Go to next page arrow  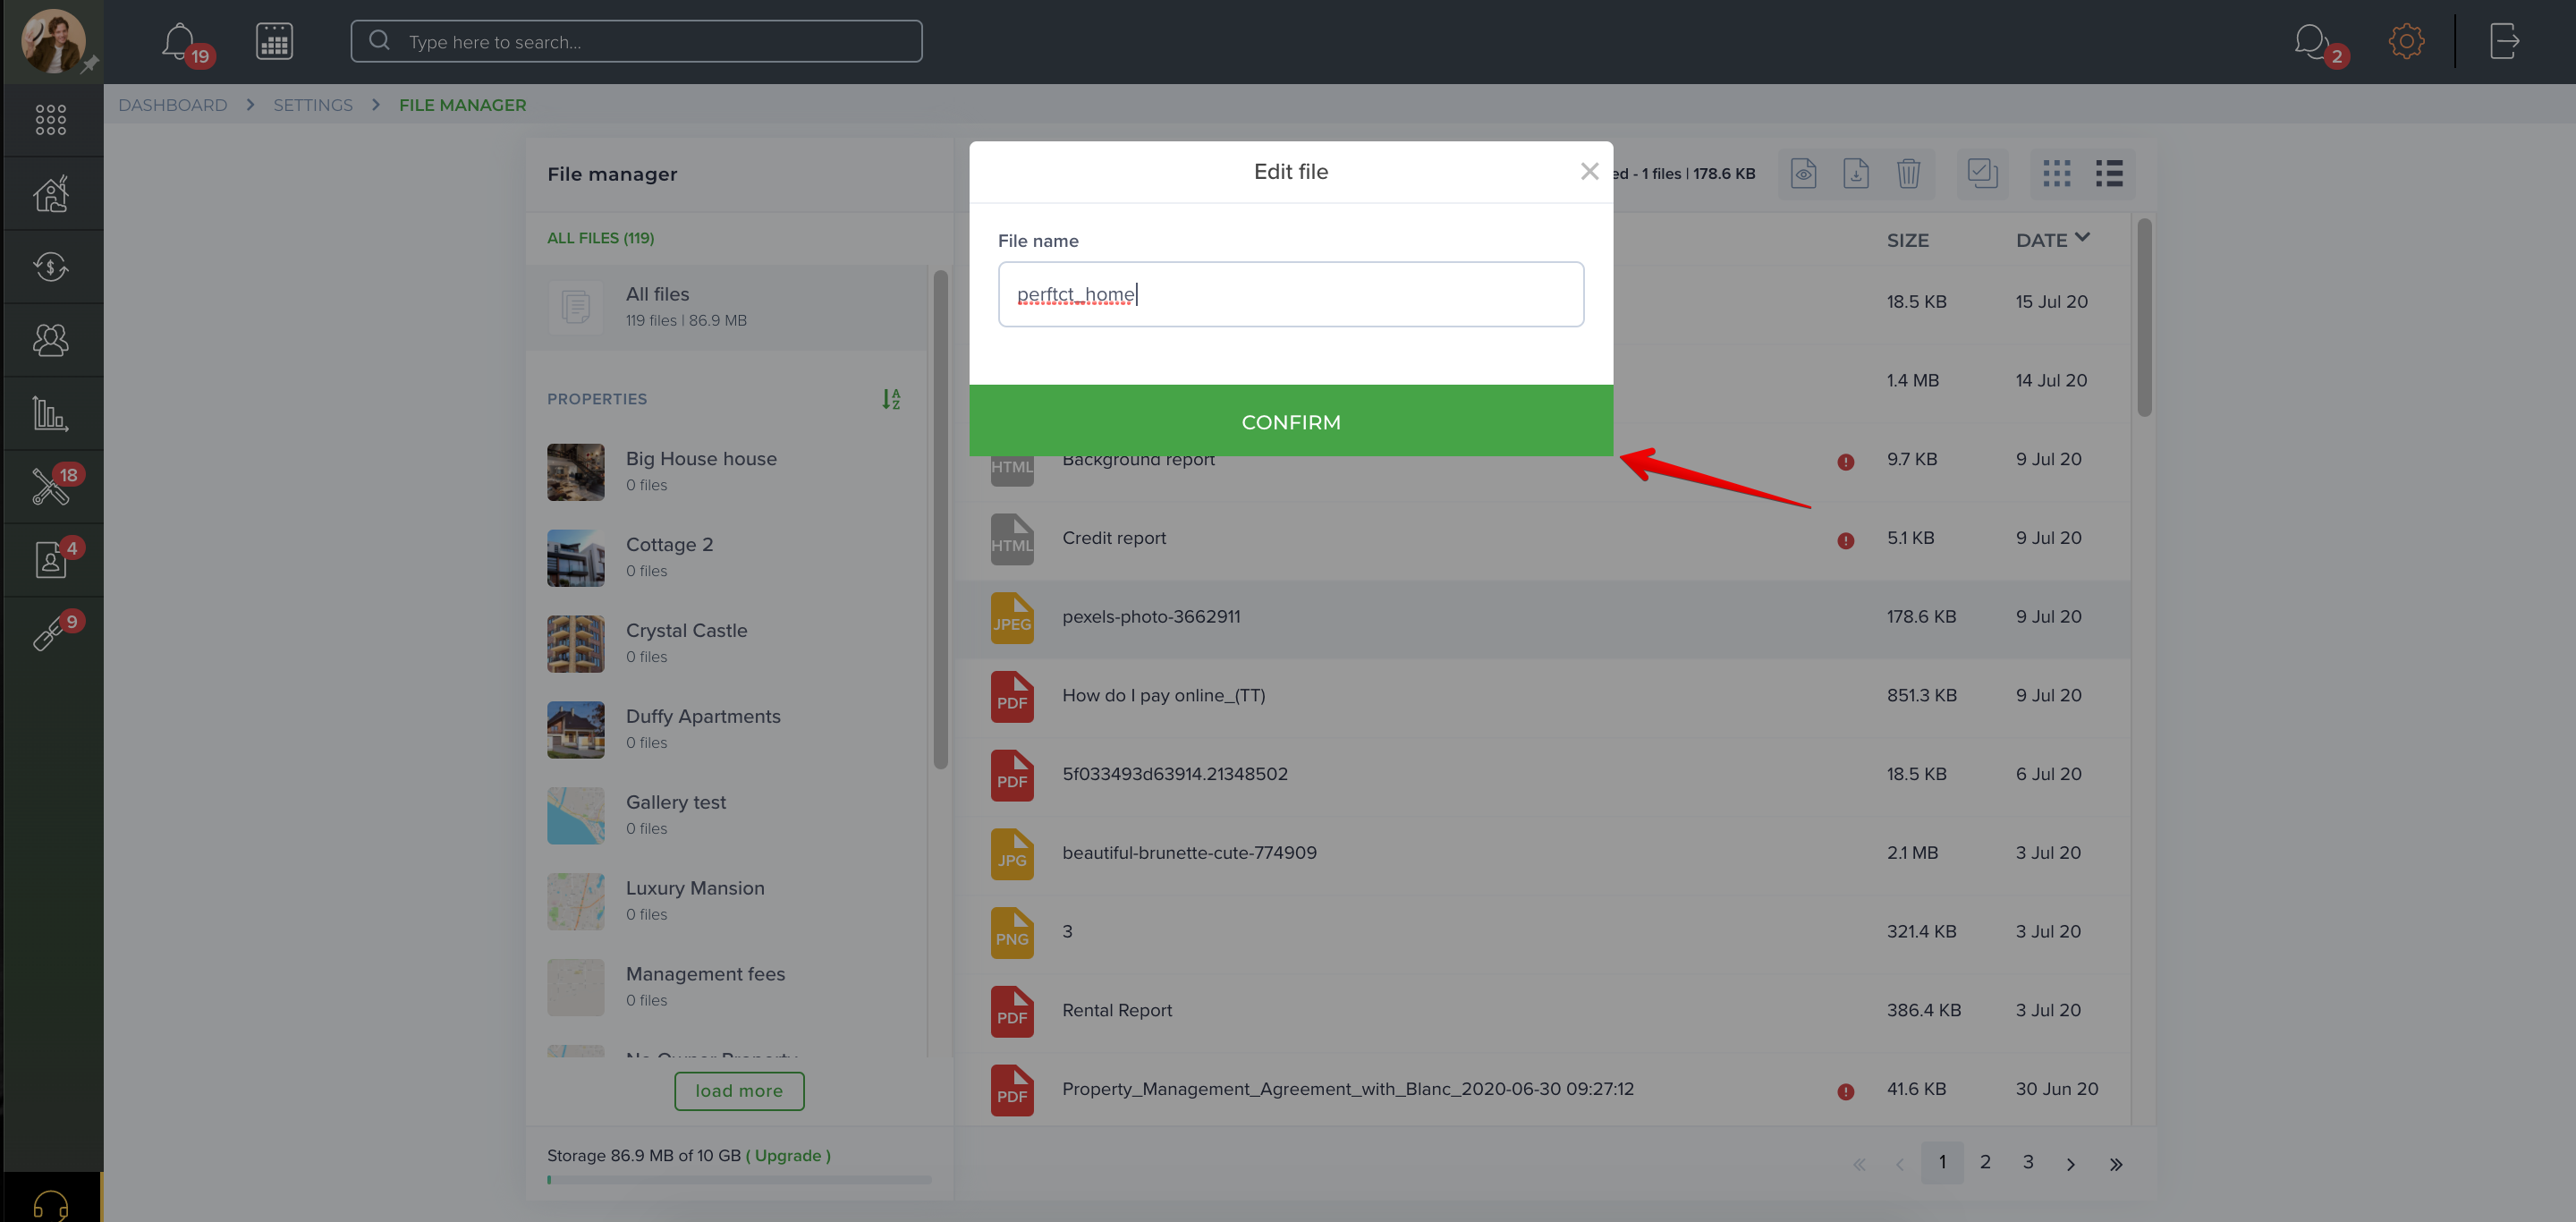(x=2071, y=1164)
